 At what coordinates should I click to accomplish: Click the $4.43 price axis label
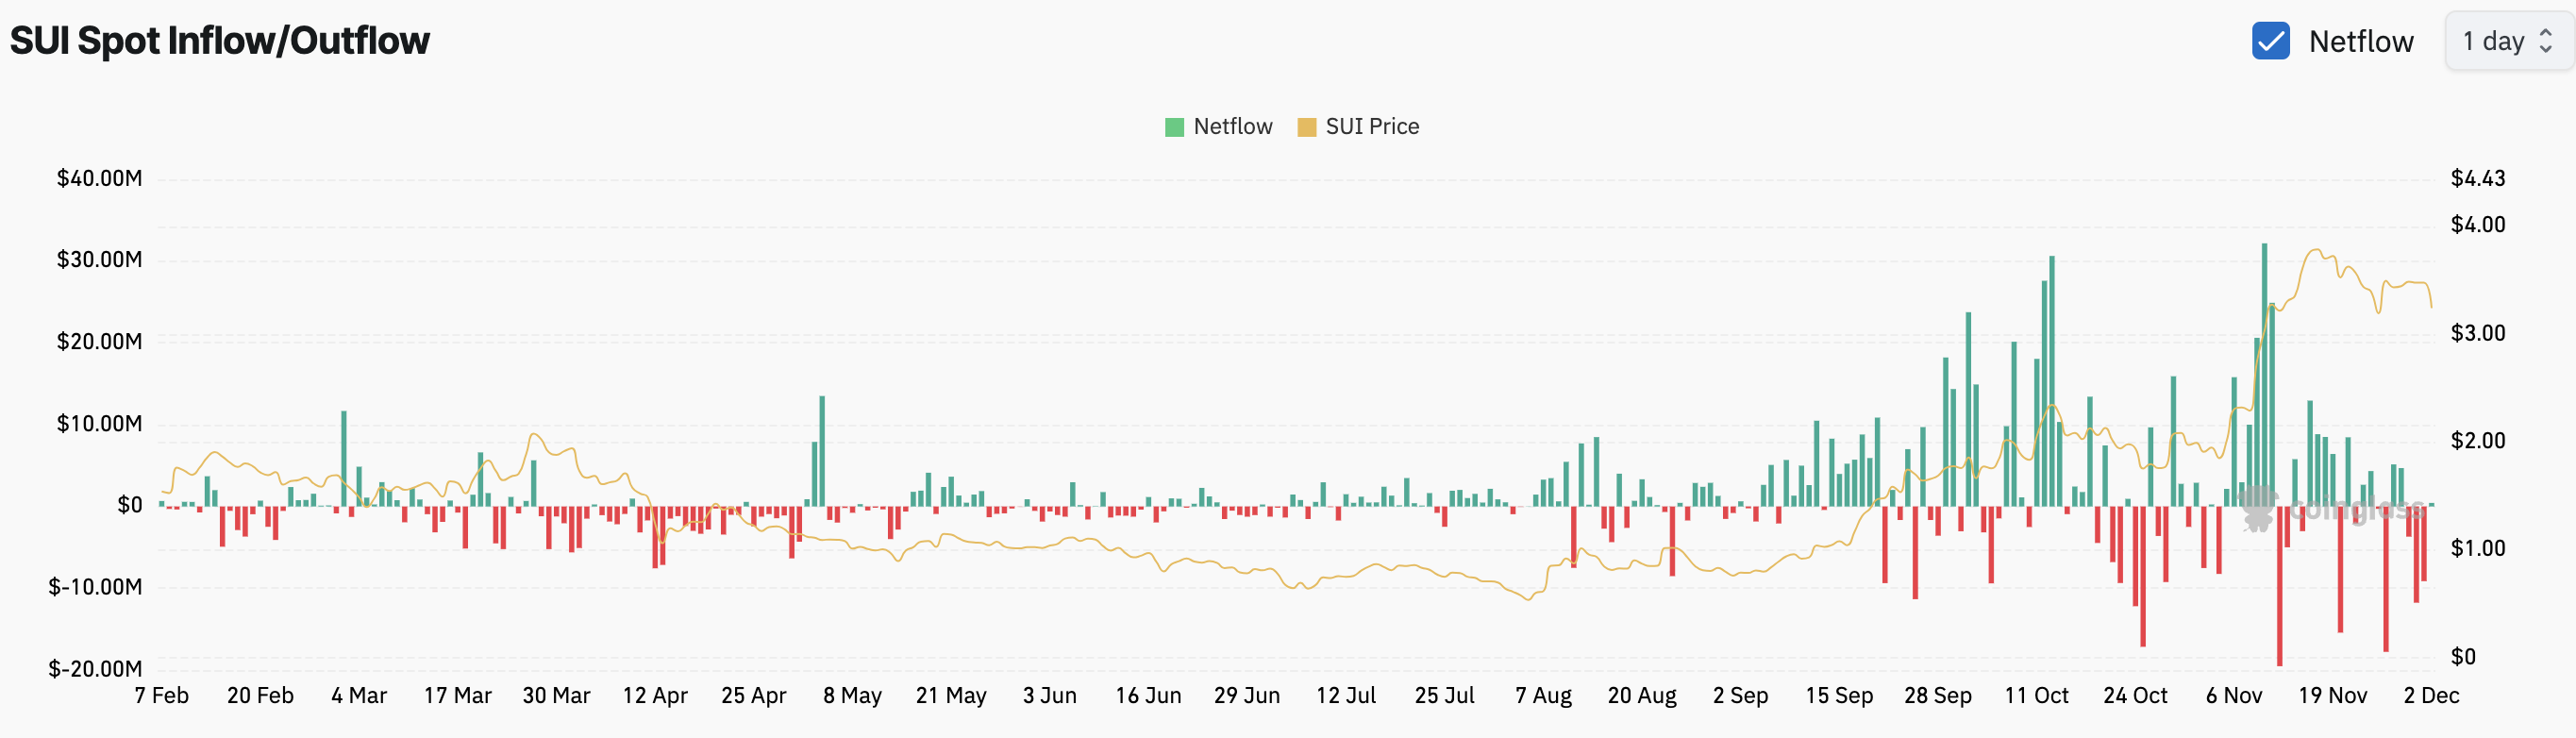point(2477,178)
